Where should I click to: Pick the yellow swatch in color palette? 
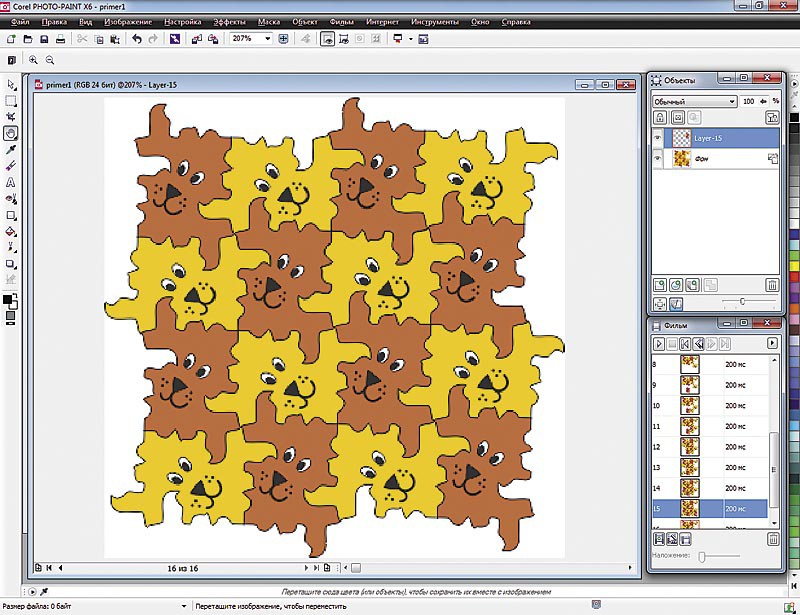tap(794, 266)
